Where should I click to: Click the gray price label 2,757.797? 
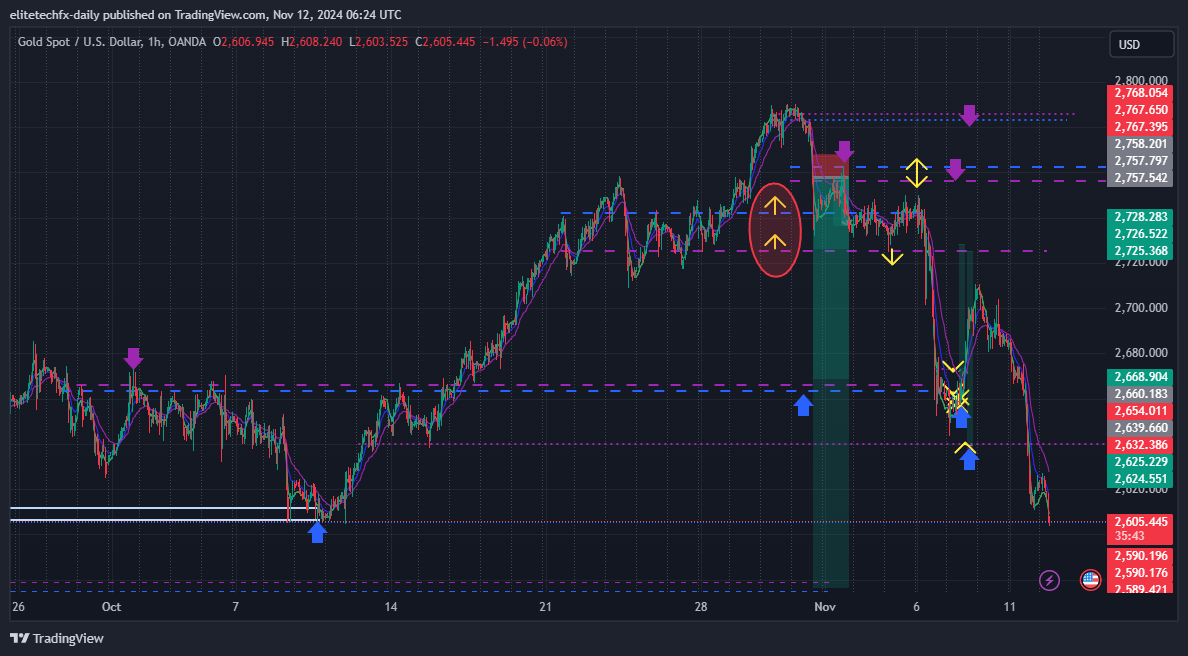1140,161
